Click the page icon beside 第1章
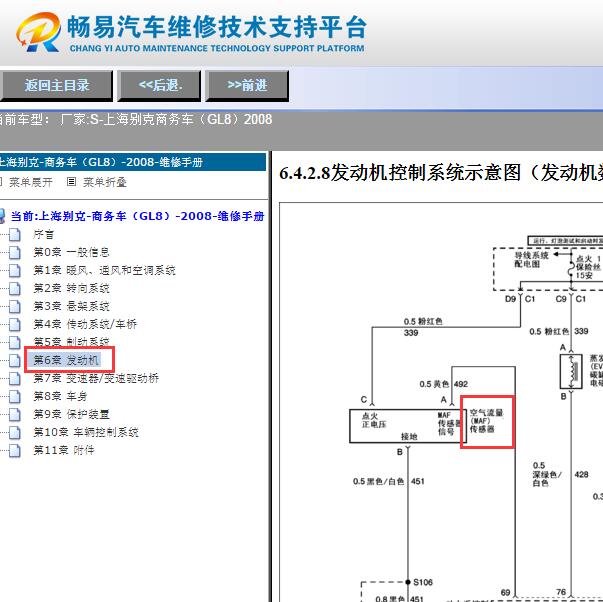Image resolution: width=603 pixels, height=602 pixels. [x=15, y=270]
